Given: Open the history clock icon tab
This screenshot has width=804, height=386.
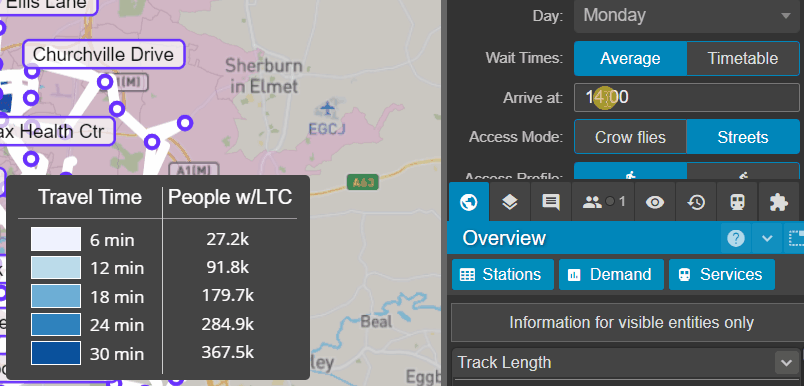Looking at the screenshot, I should [696, 202].
